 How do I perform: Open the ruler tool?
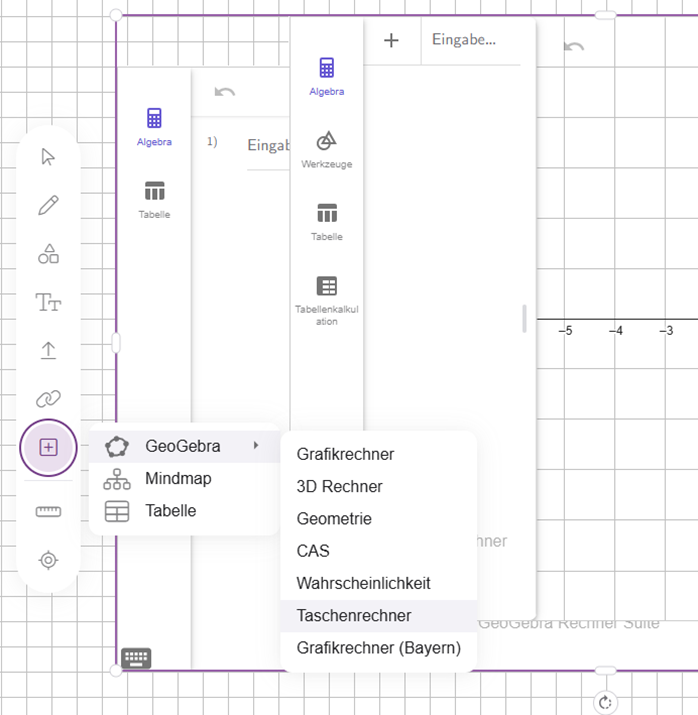(48, 512)
